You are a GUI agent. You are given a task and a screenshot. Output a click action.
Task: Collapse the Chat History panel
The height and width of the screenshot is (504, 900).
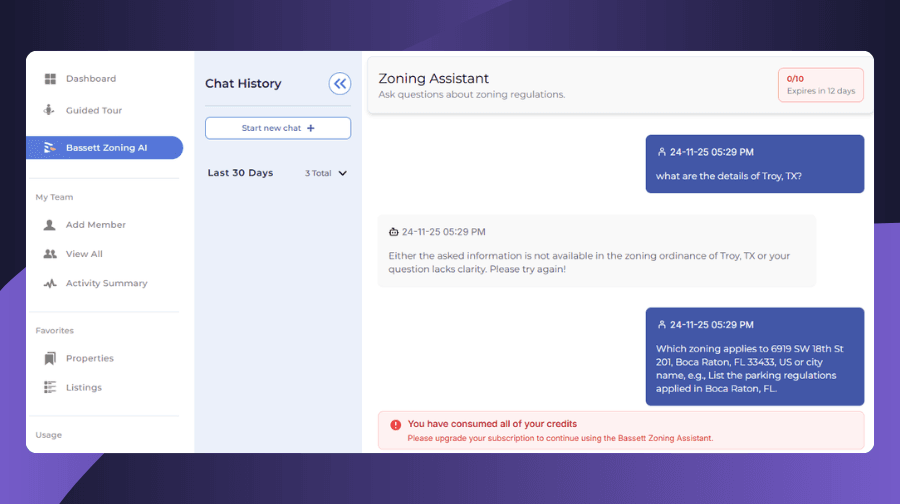[340, 83]
